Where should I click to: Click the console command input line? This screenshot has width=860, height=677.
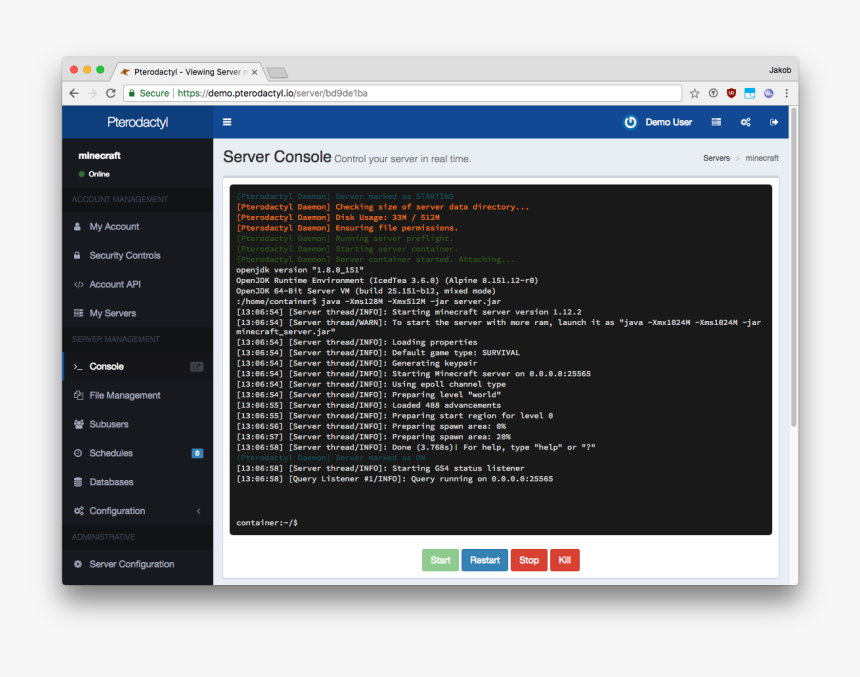(x=500, y=523)
